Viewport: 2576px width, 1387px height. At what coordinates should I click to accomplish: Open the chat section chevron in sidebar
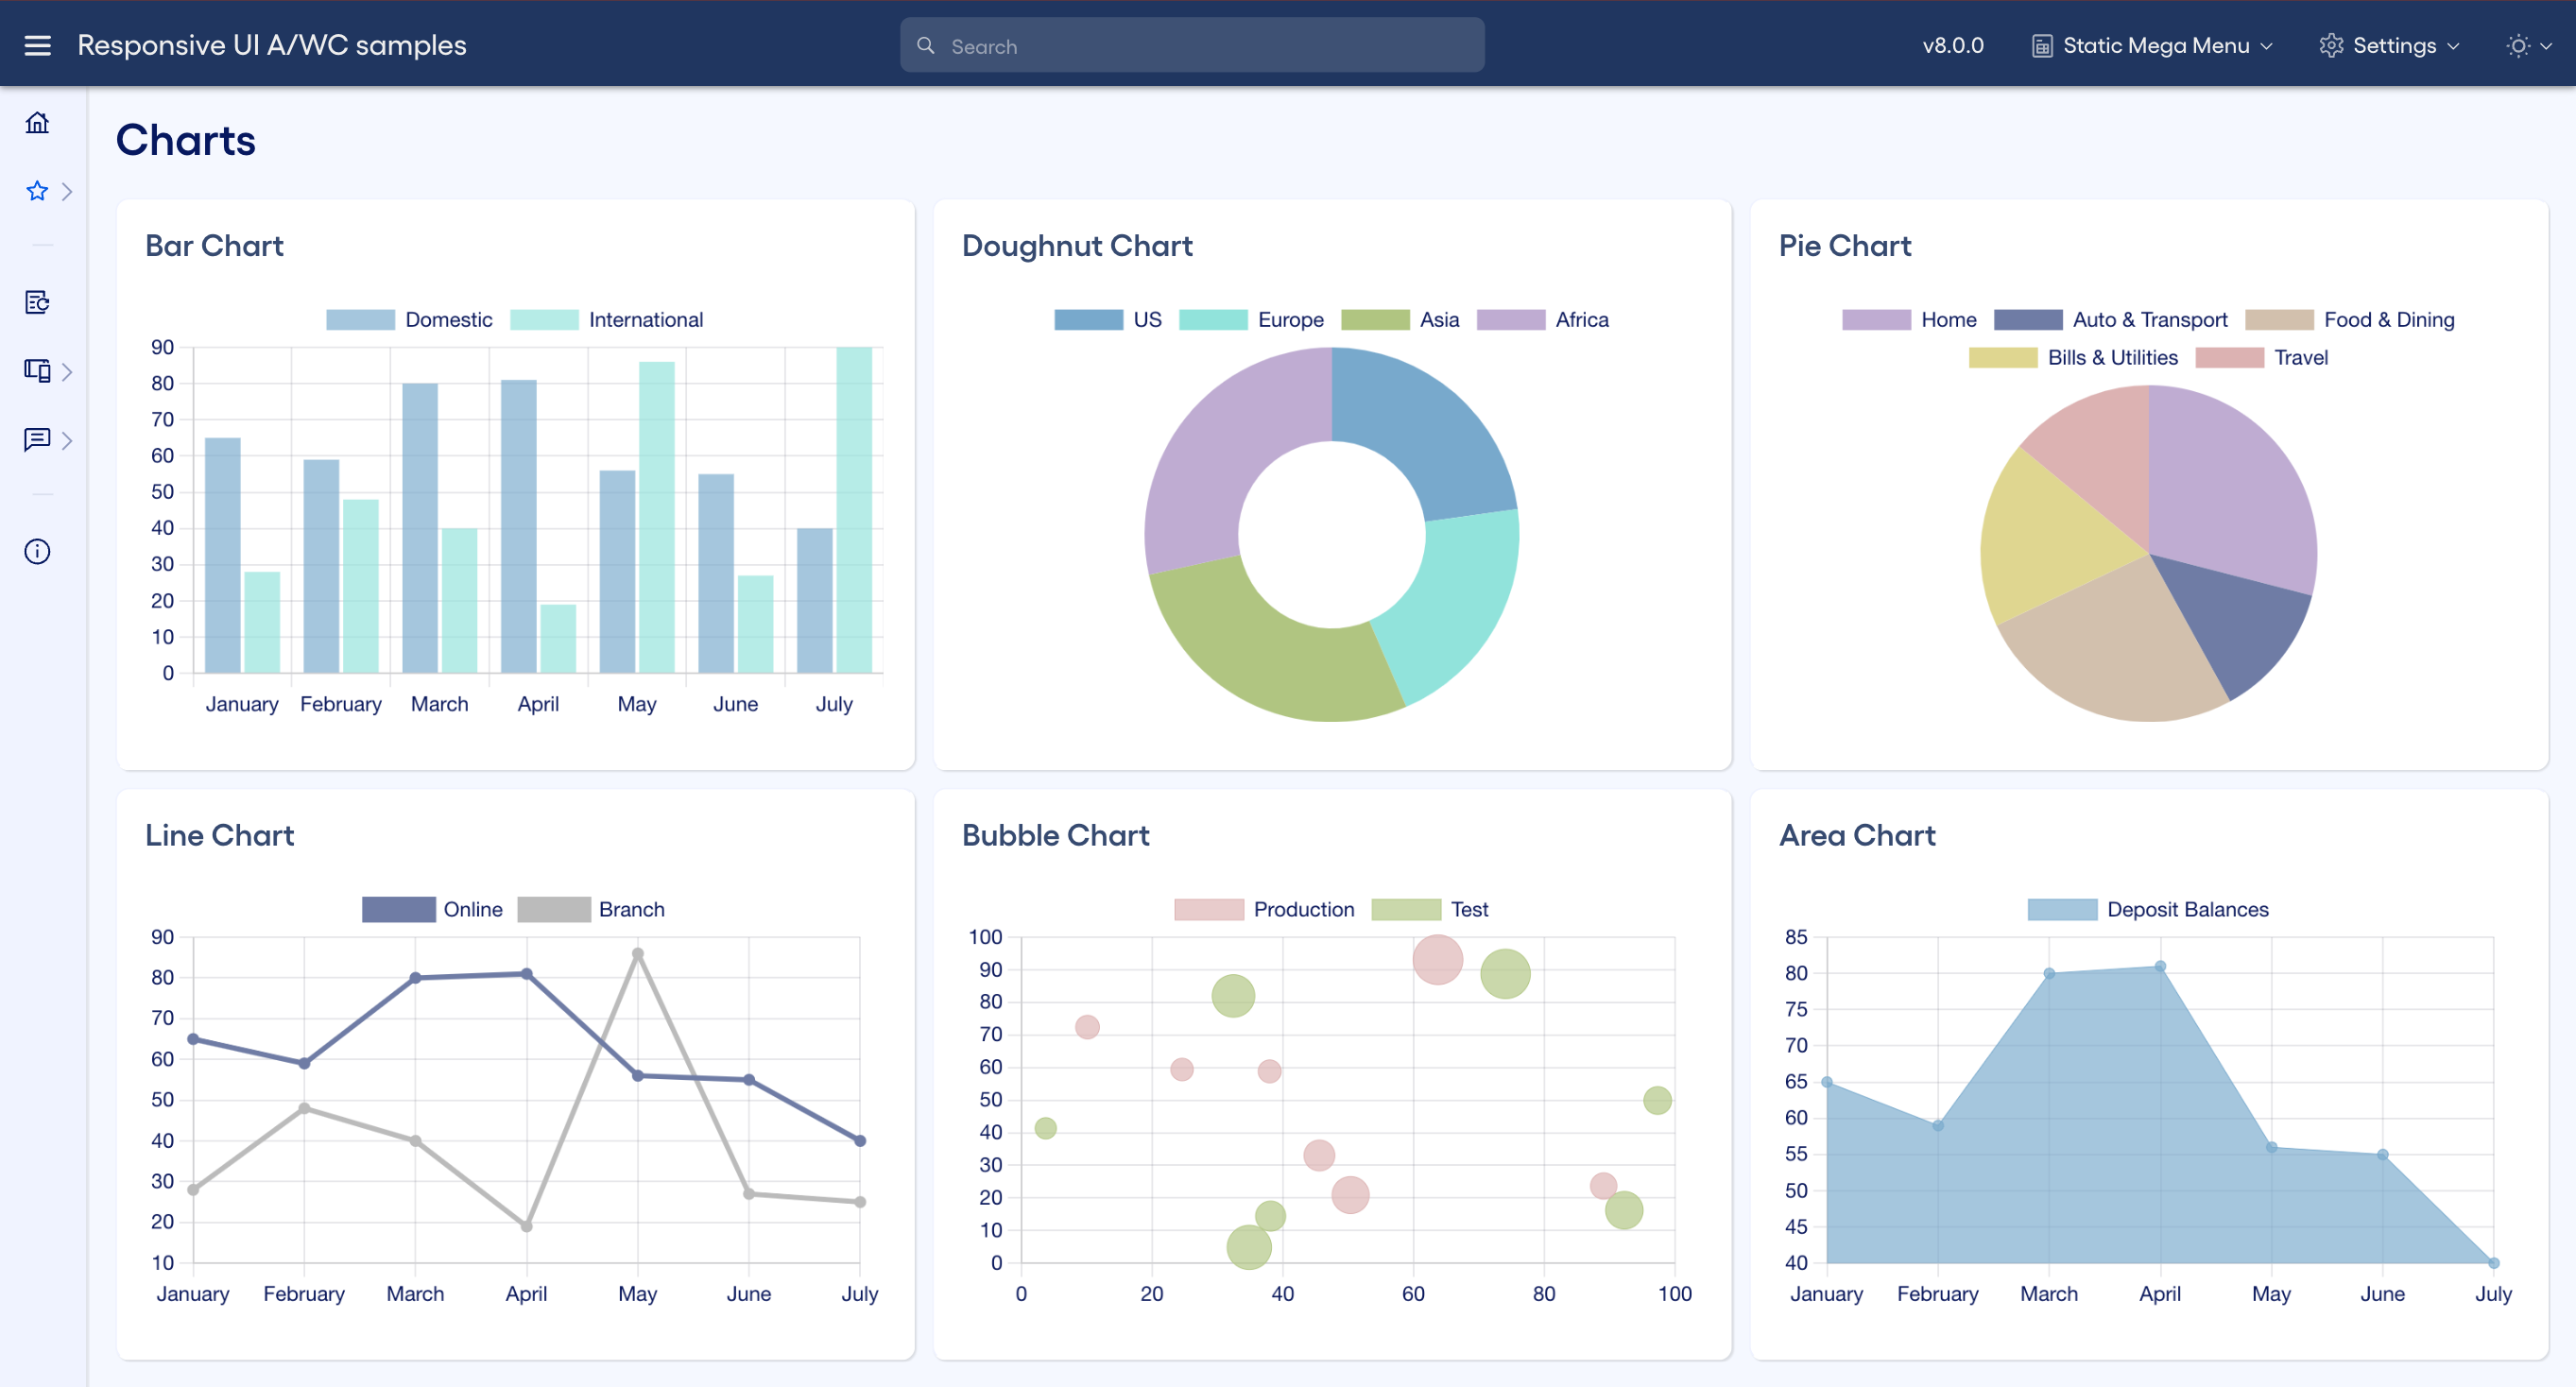(67, 440)
